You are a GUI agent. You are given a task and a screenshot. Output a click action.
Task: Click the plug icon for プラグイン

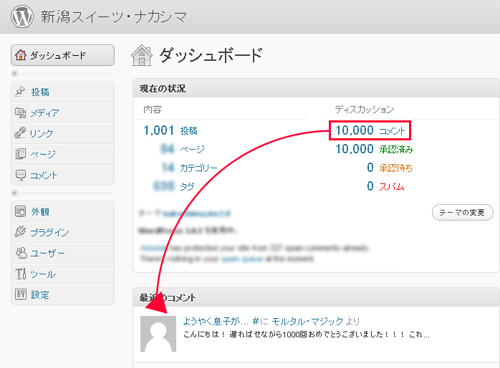coord(20,231)
